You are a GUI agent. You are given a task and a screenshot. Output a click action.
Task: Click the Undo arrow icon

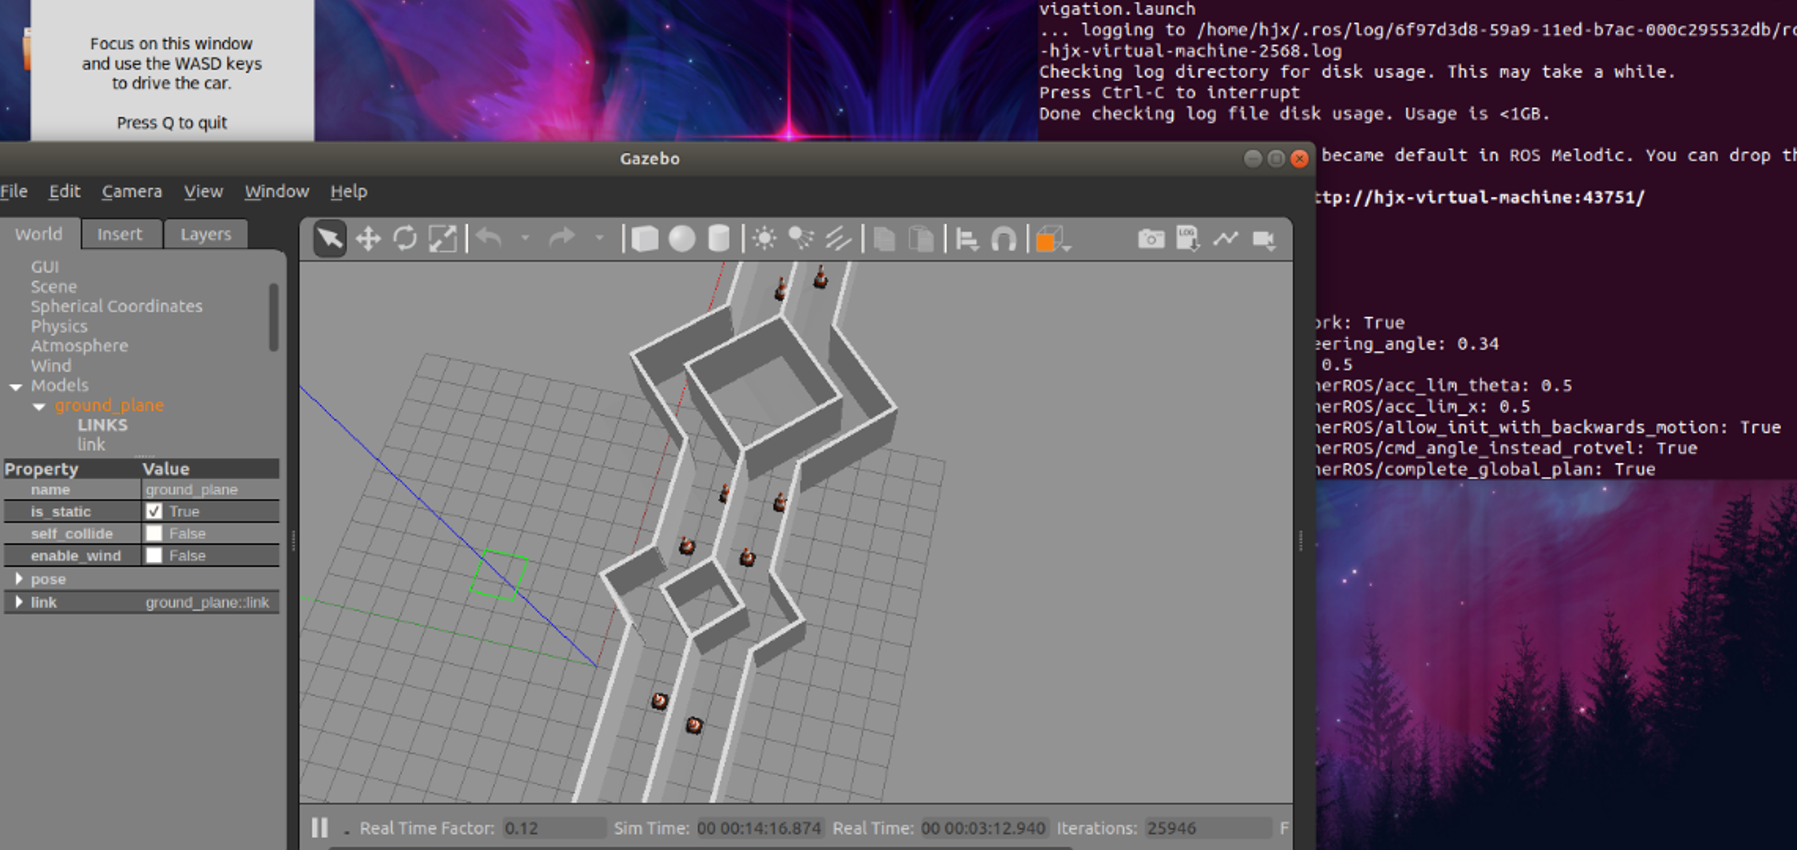pyautogui.click(x=489, y=238)
